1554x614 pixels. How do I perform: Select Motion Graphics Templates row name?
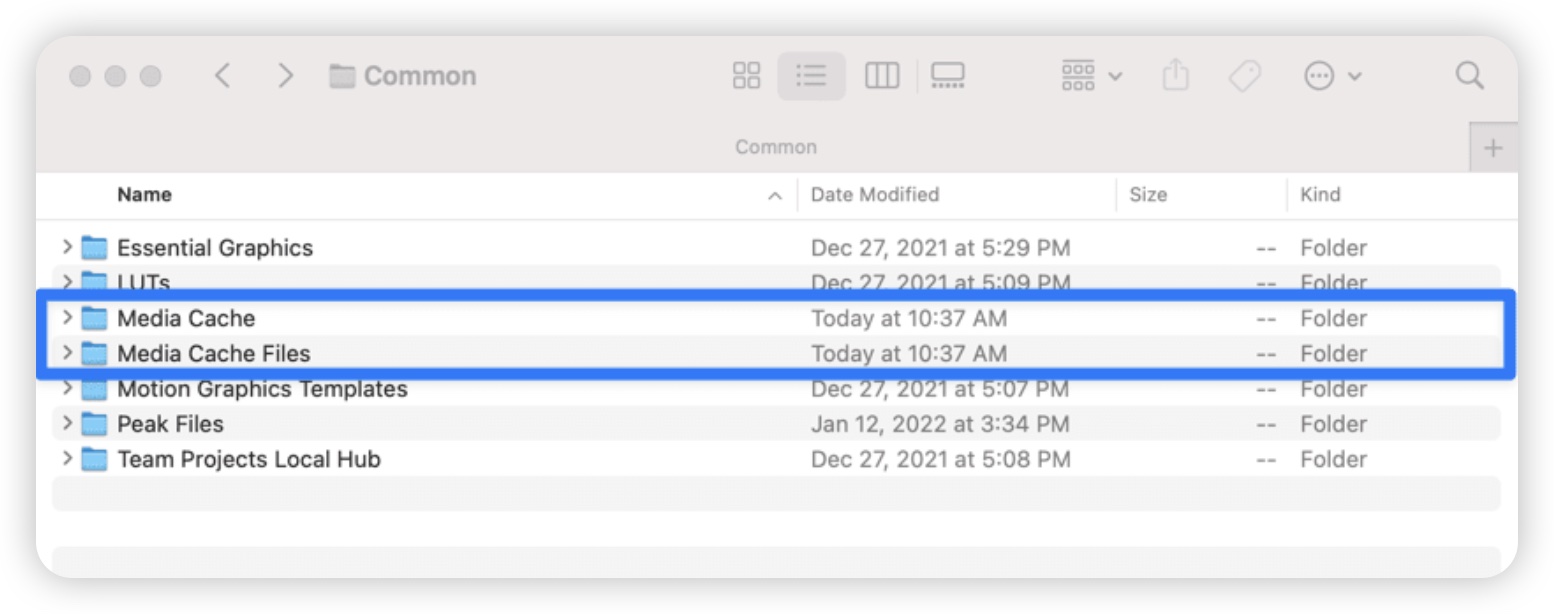click(x=262, y=388)
